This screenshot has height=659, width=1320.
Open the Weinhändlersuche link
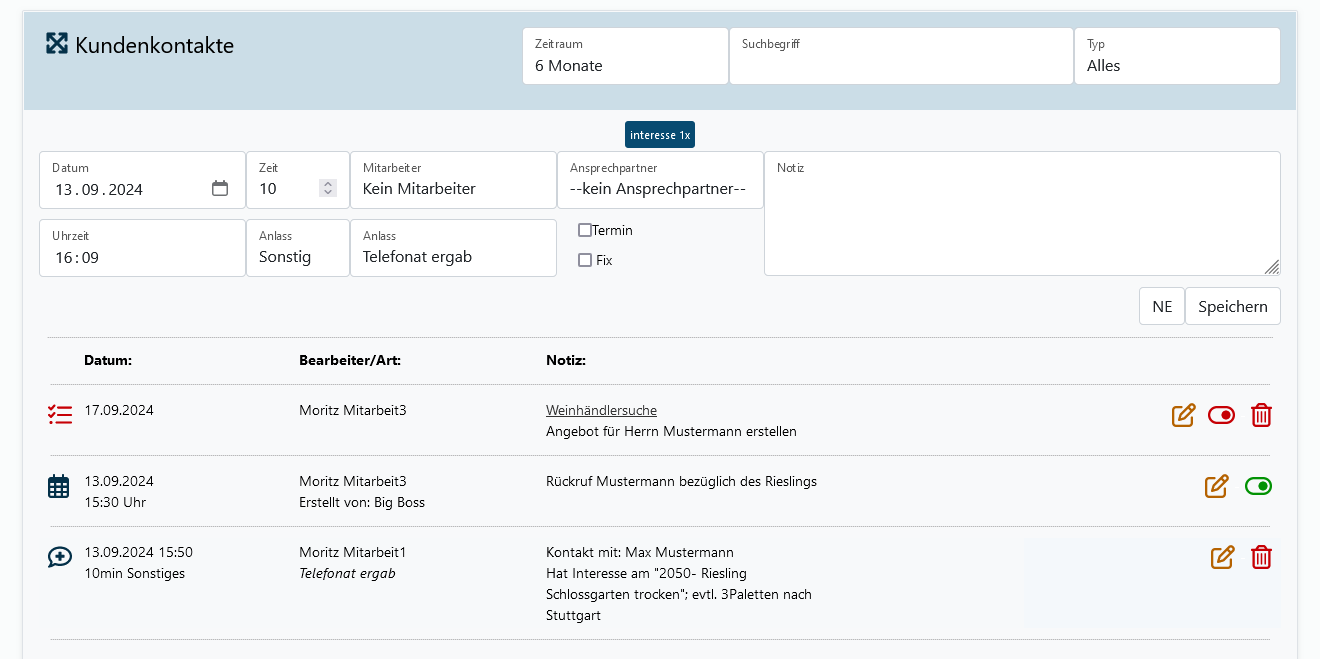[601, 410]
